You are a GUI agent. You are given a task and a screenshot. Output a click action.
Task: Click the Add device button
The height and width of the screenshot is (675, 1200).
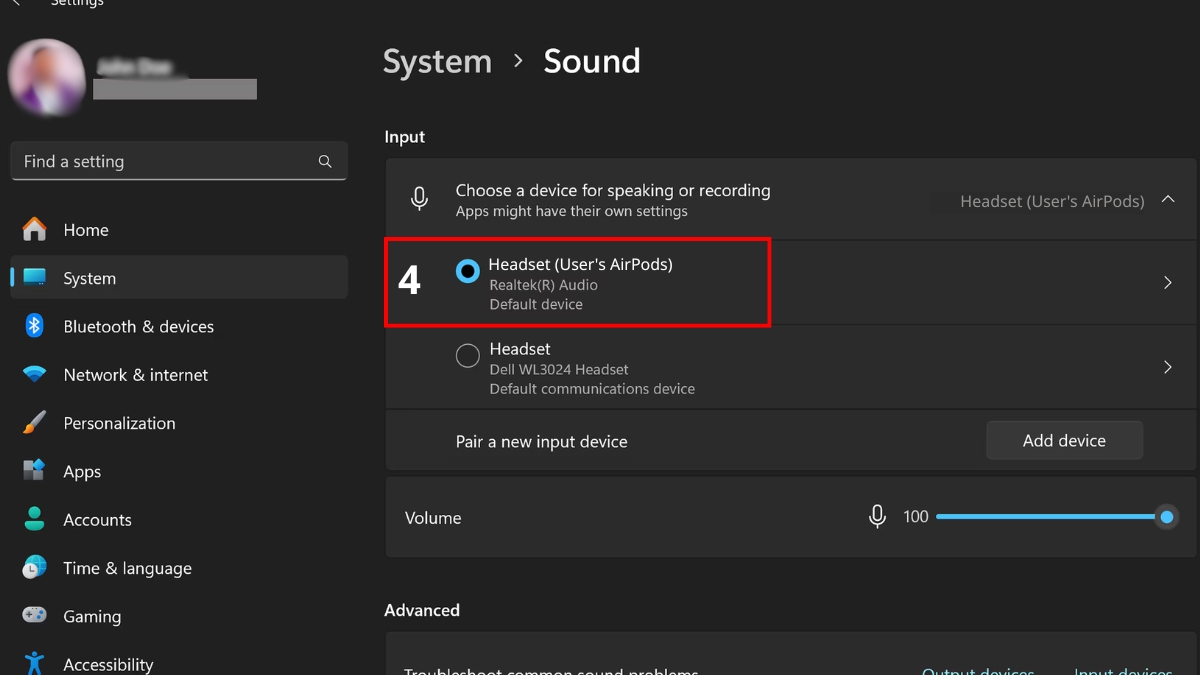click(x=1064, y=440)
